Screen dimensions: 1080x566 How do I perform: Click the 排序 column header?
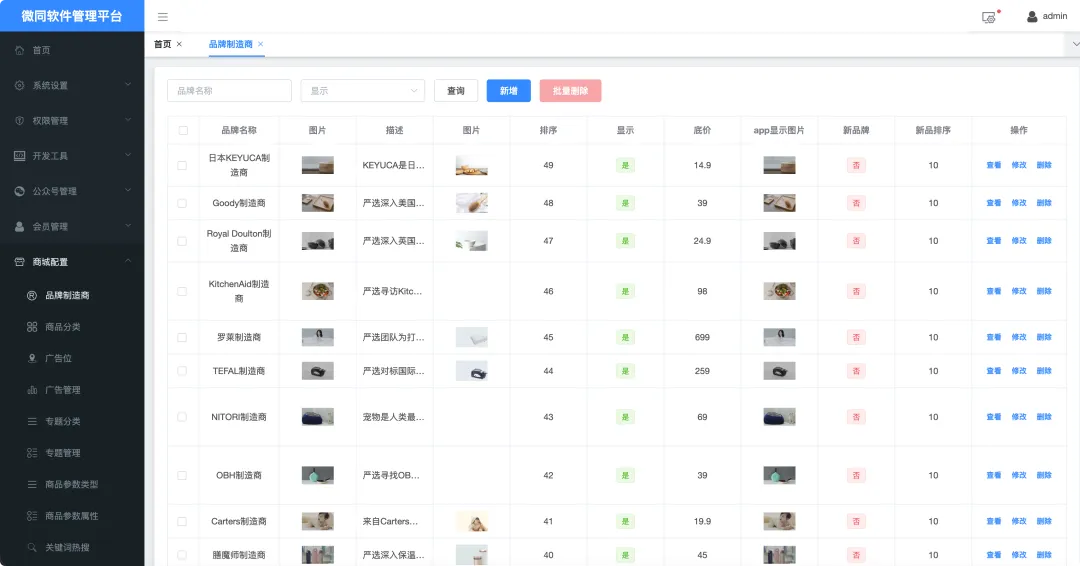coord(548,130)
